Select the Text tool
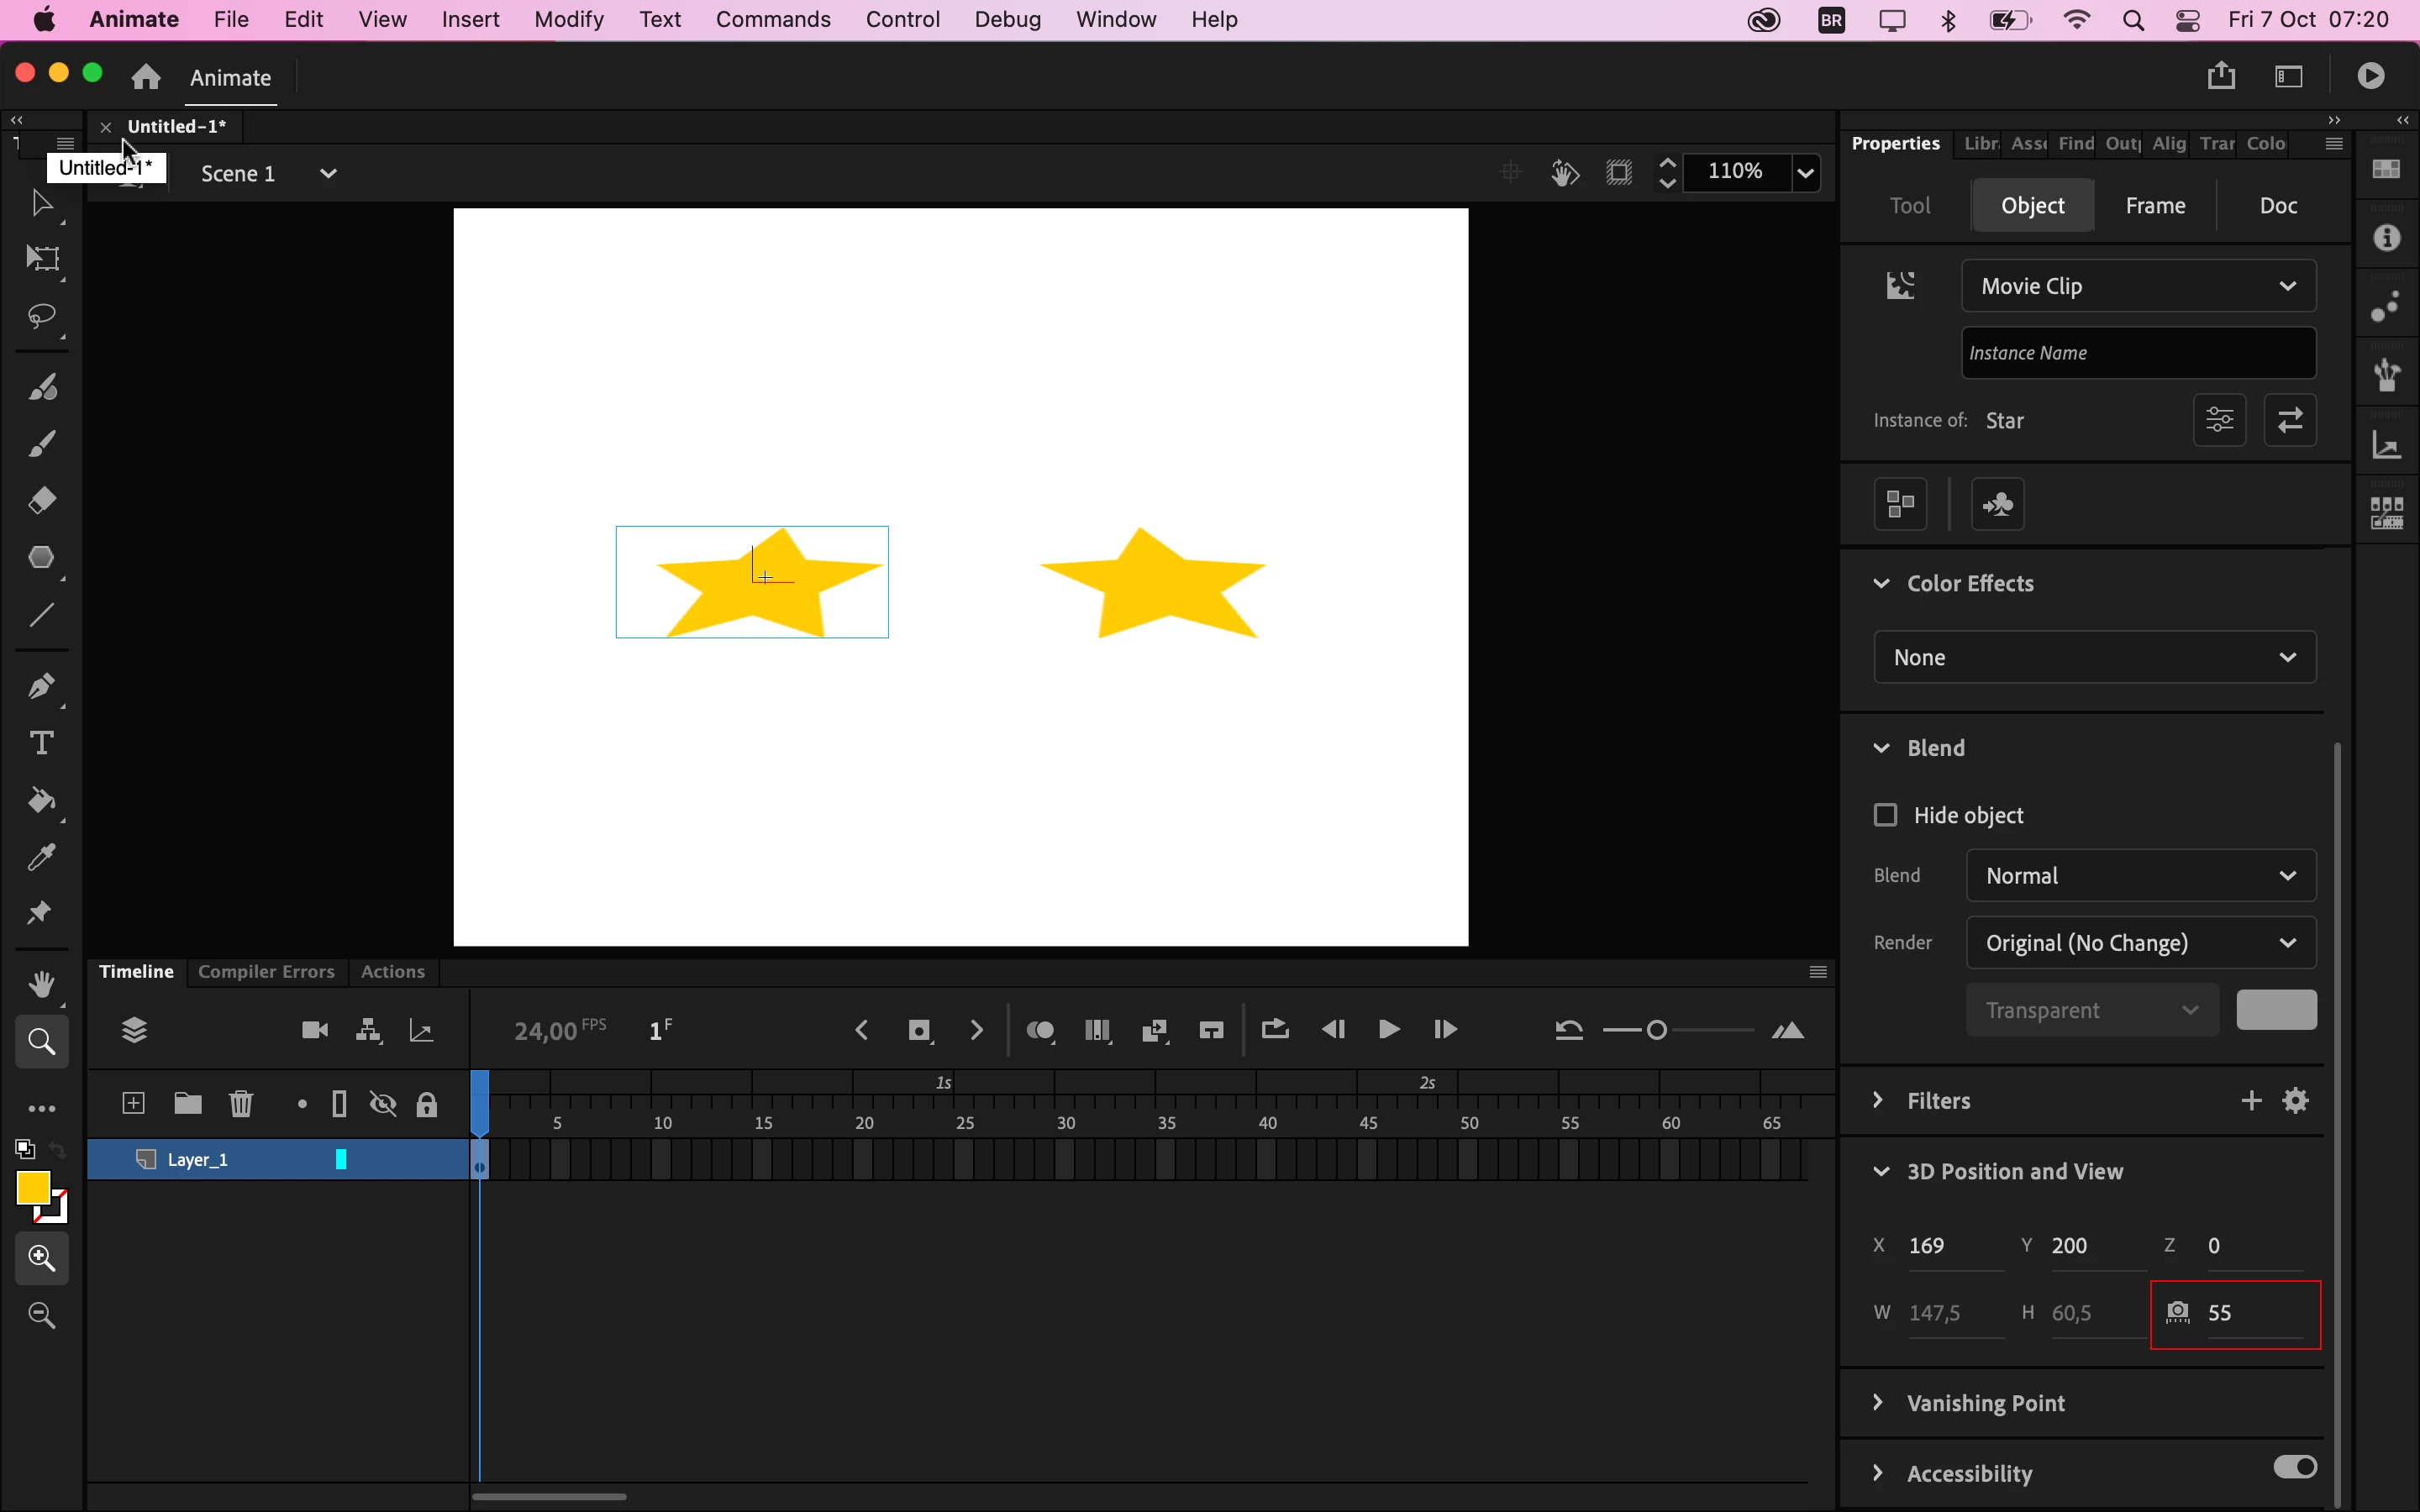 click(43, 743)
